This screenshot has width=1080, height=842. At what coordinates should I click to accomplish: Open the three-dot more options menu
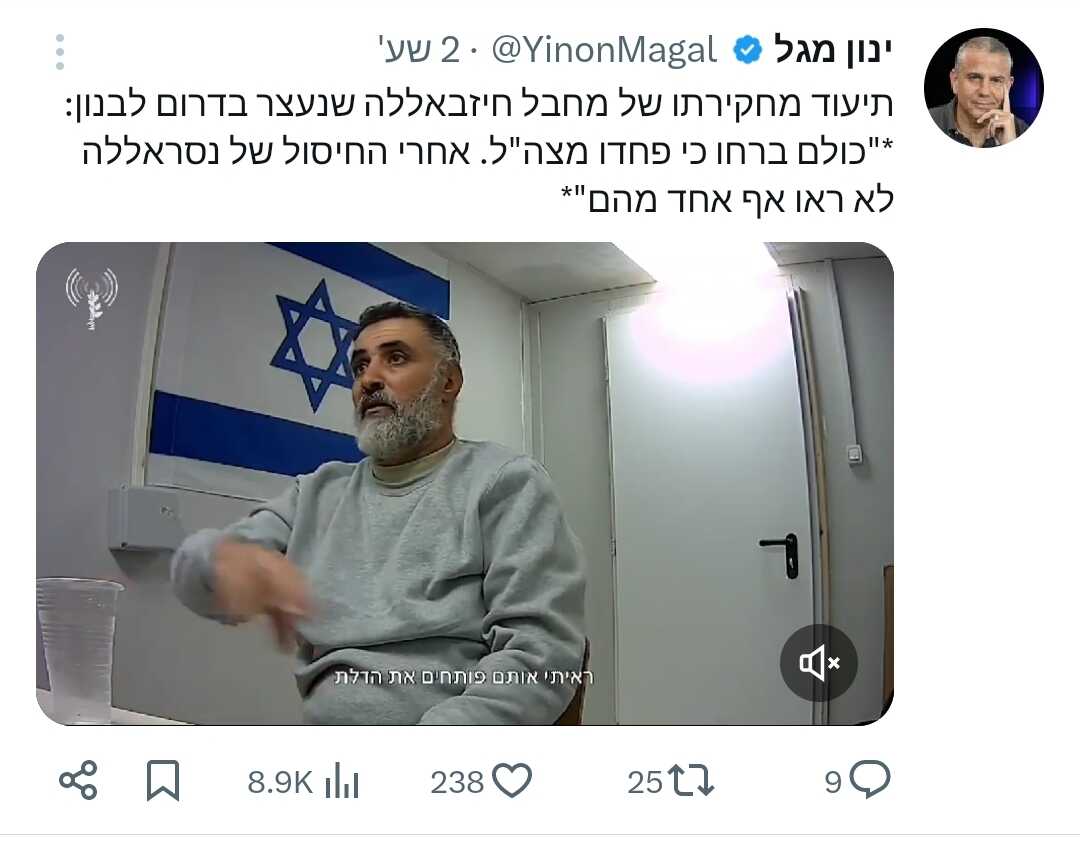tap(60, 52)
